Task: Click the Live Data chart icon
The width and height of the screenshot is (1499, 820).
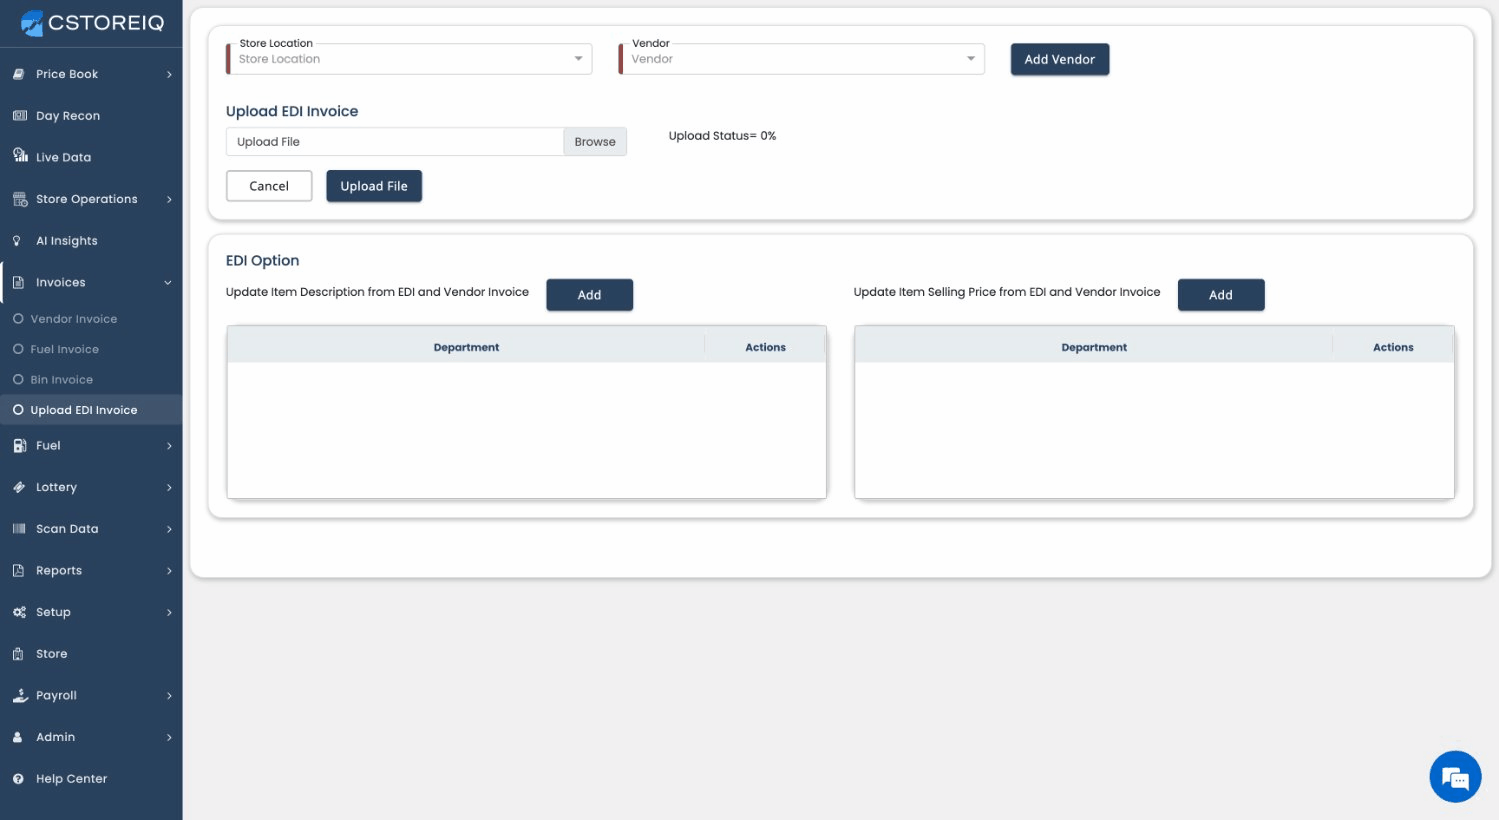Action: (x=19, y=156)
